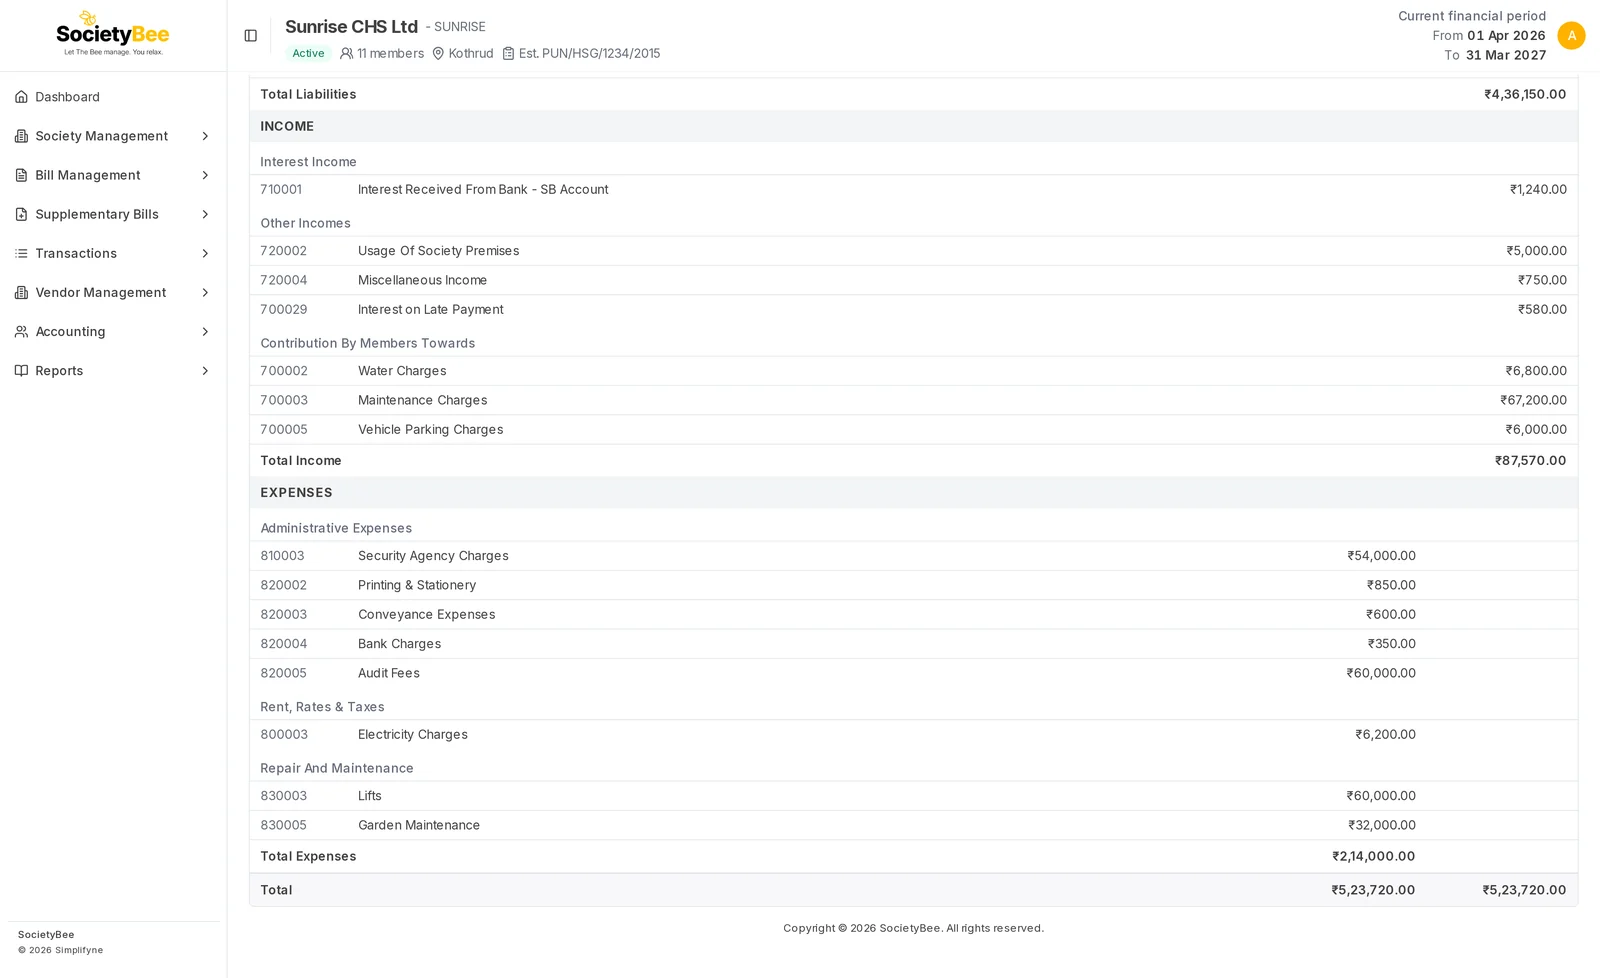Expand Vendor Management chevron
The width and height of the screenshot is (1600, 978).
[205, 292]
